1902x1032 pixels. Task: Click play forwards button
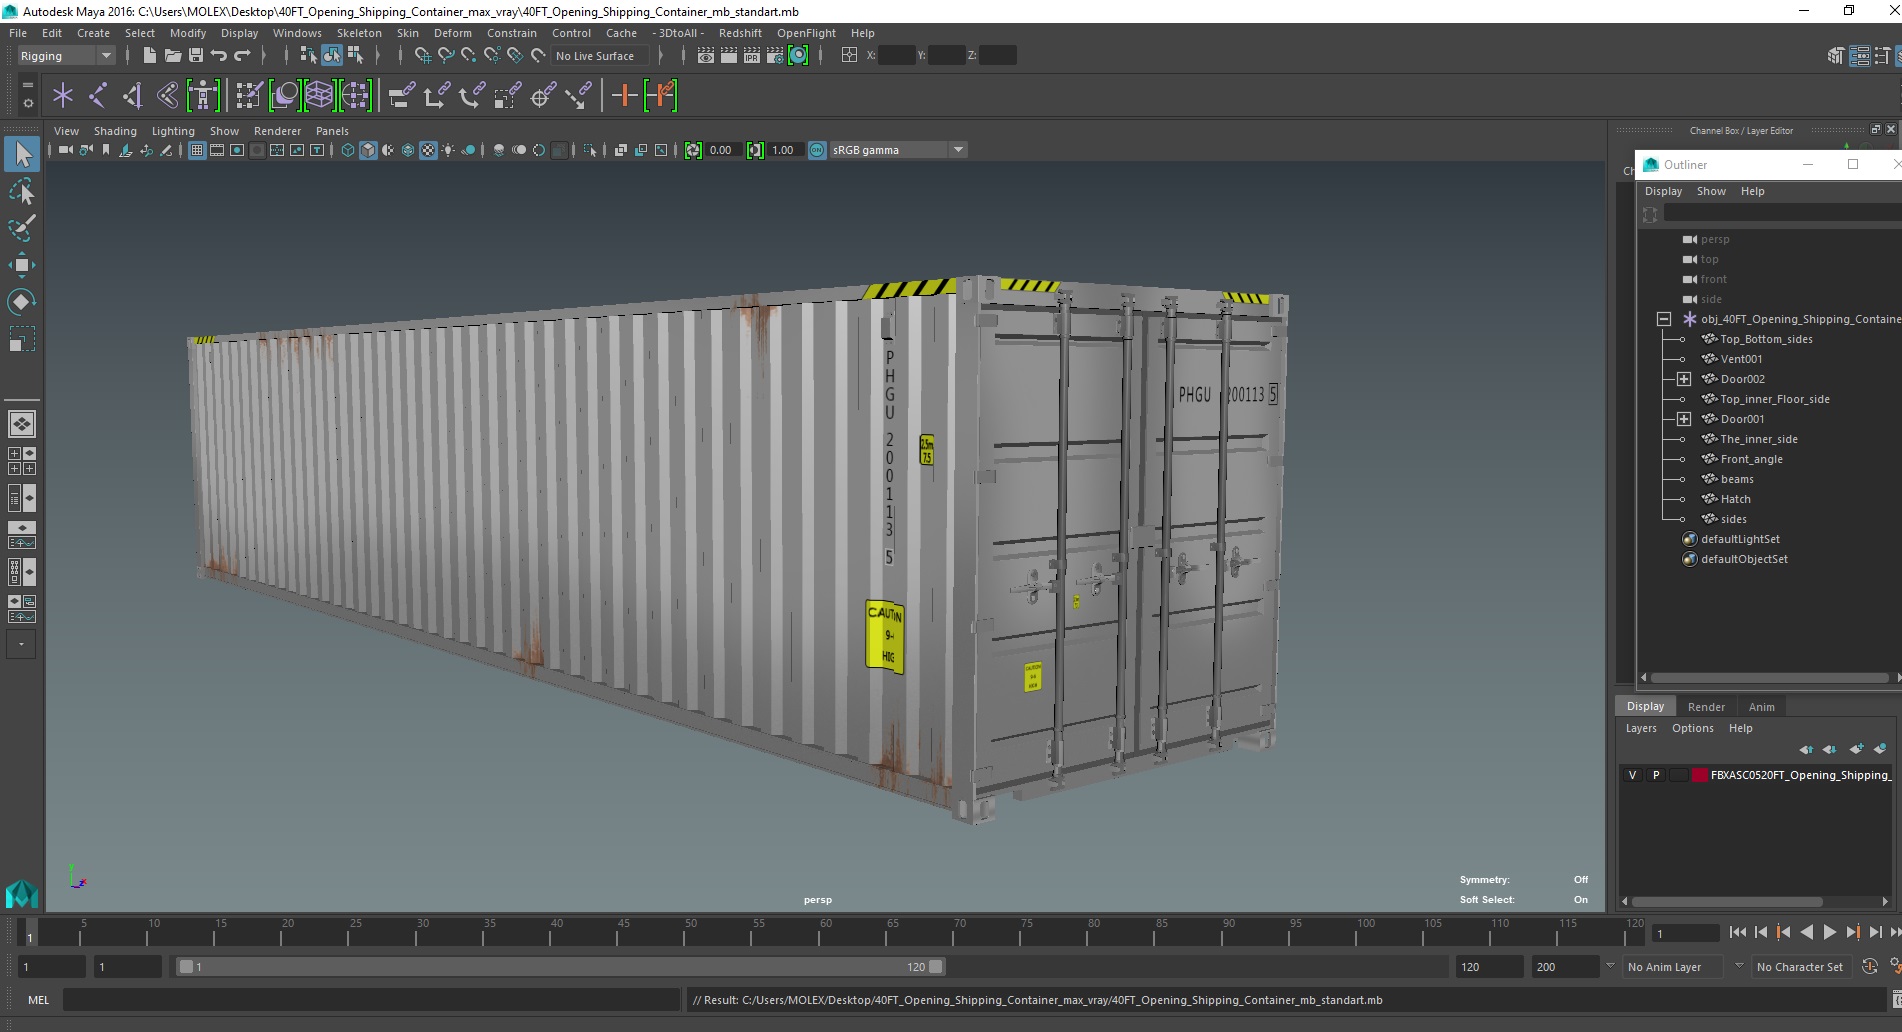[x=1830, y=932]
